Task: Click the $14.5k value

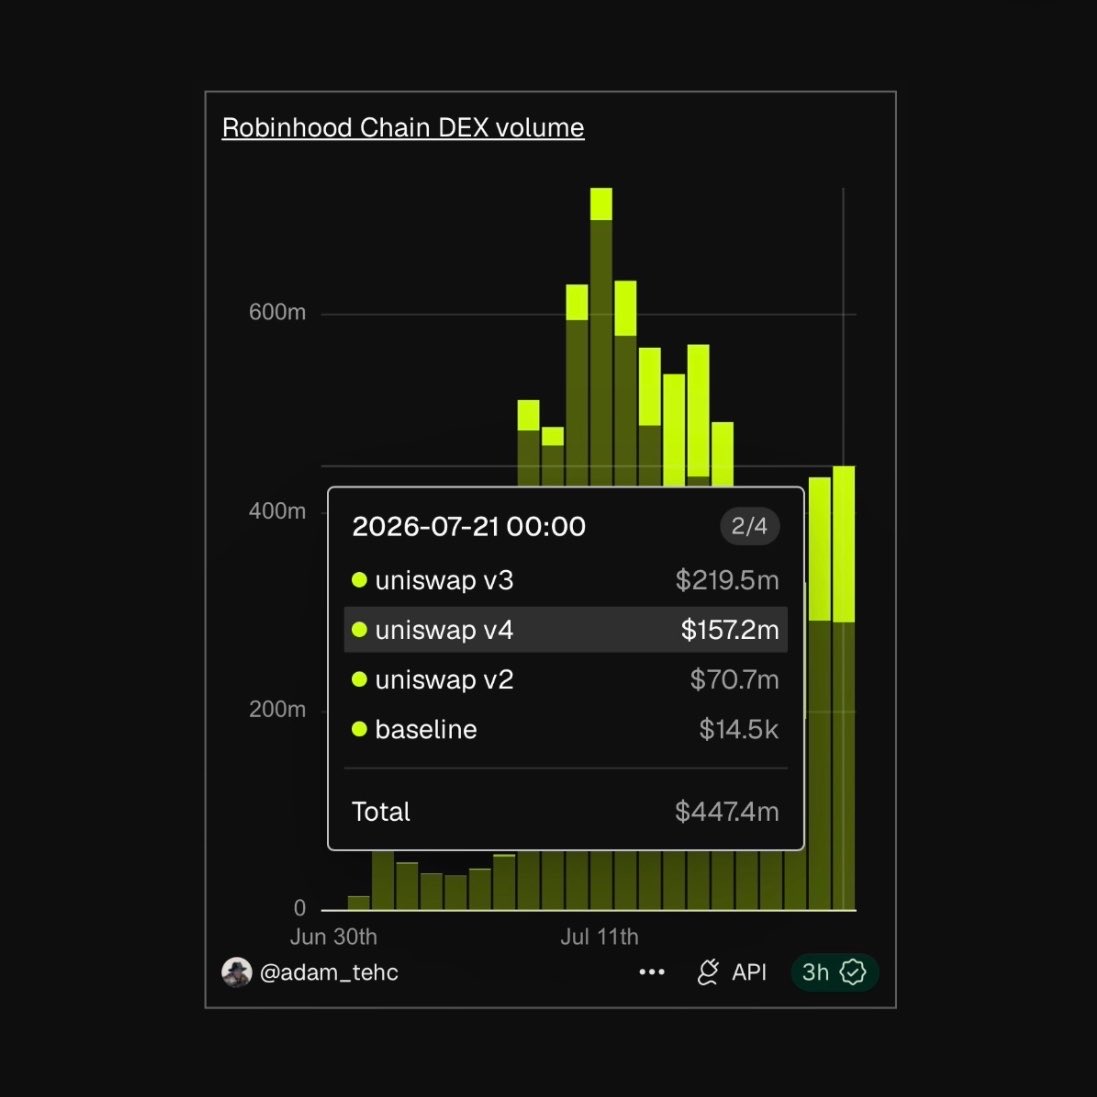Action: click(739, 729)
